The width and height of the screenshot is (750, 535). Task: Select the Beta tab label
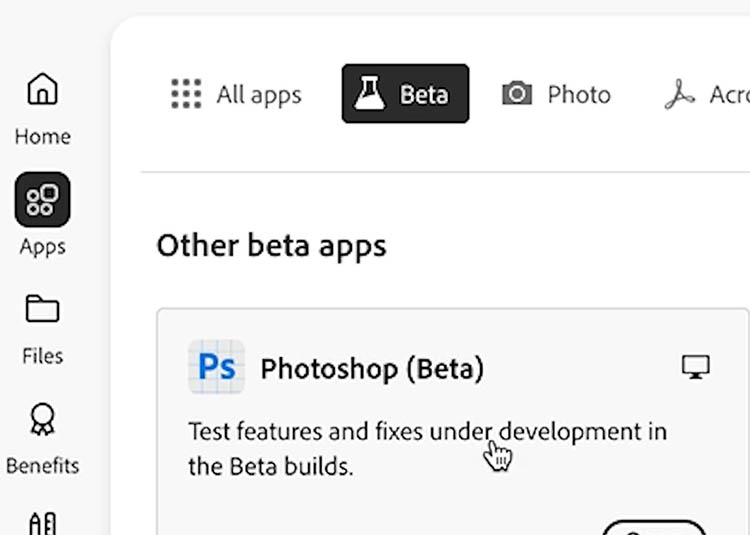point(424,95)
